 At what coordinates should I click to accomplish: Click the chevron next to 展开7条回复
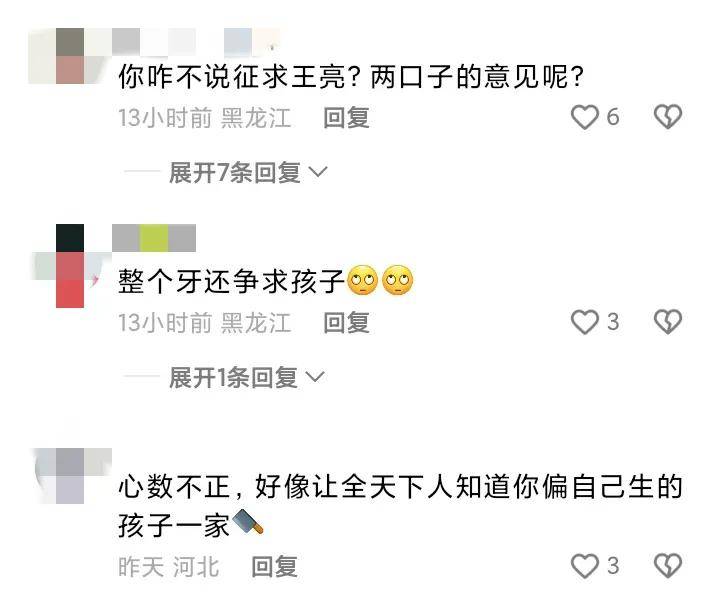tap(318, 172)
